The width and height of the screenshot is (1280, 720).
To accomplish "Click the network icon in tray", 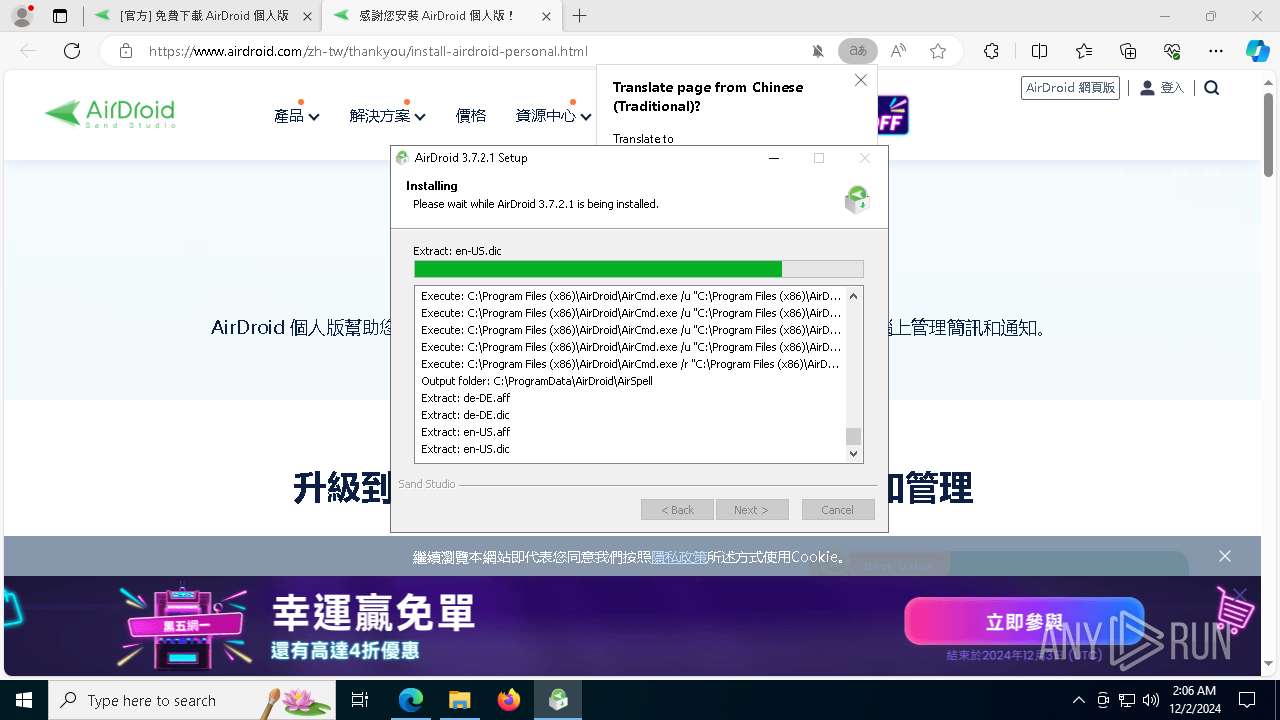I will click(1127, 700).
